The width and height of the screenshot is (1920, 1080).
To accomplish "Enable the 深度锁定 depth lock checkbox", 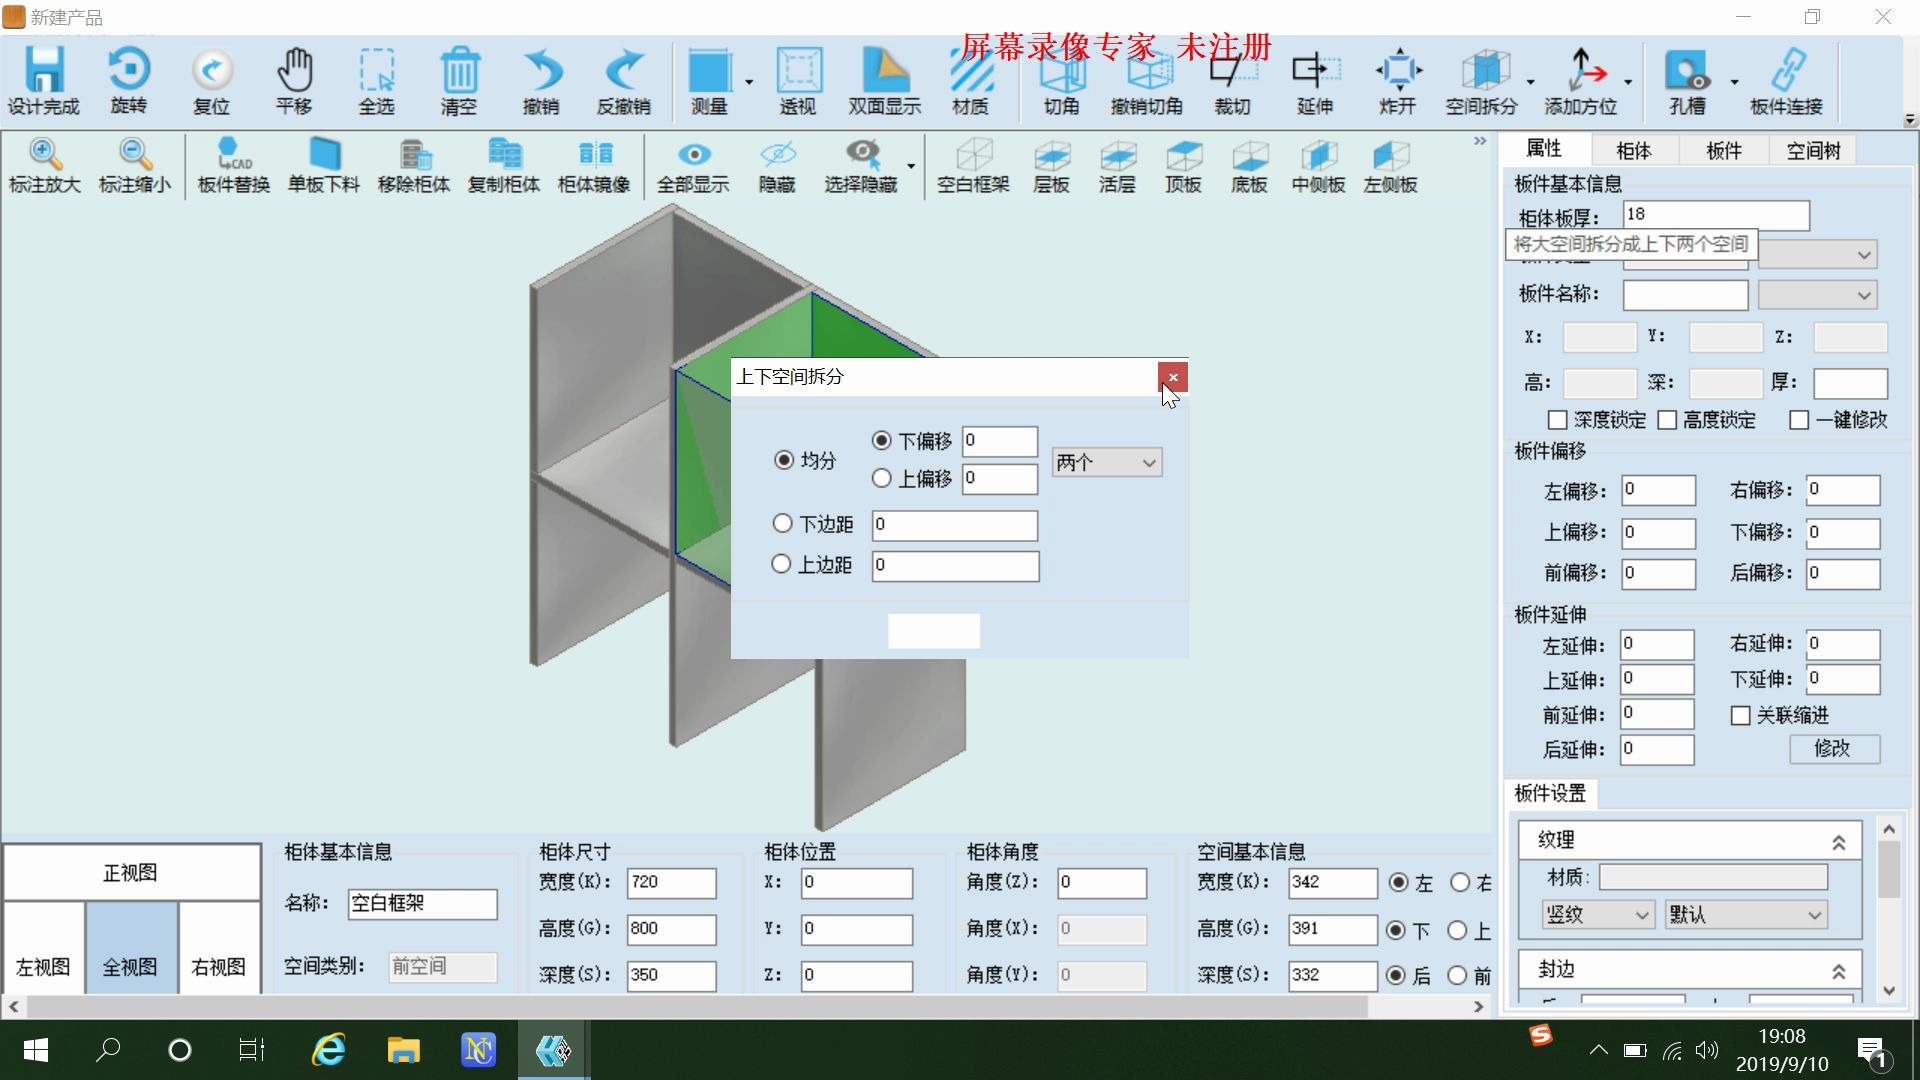I will click(1557, 420).
